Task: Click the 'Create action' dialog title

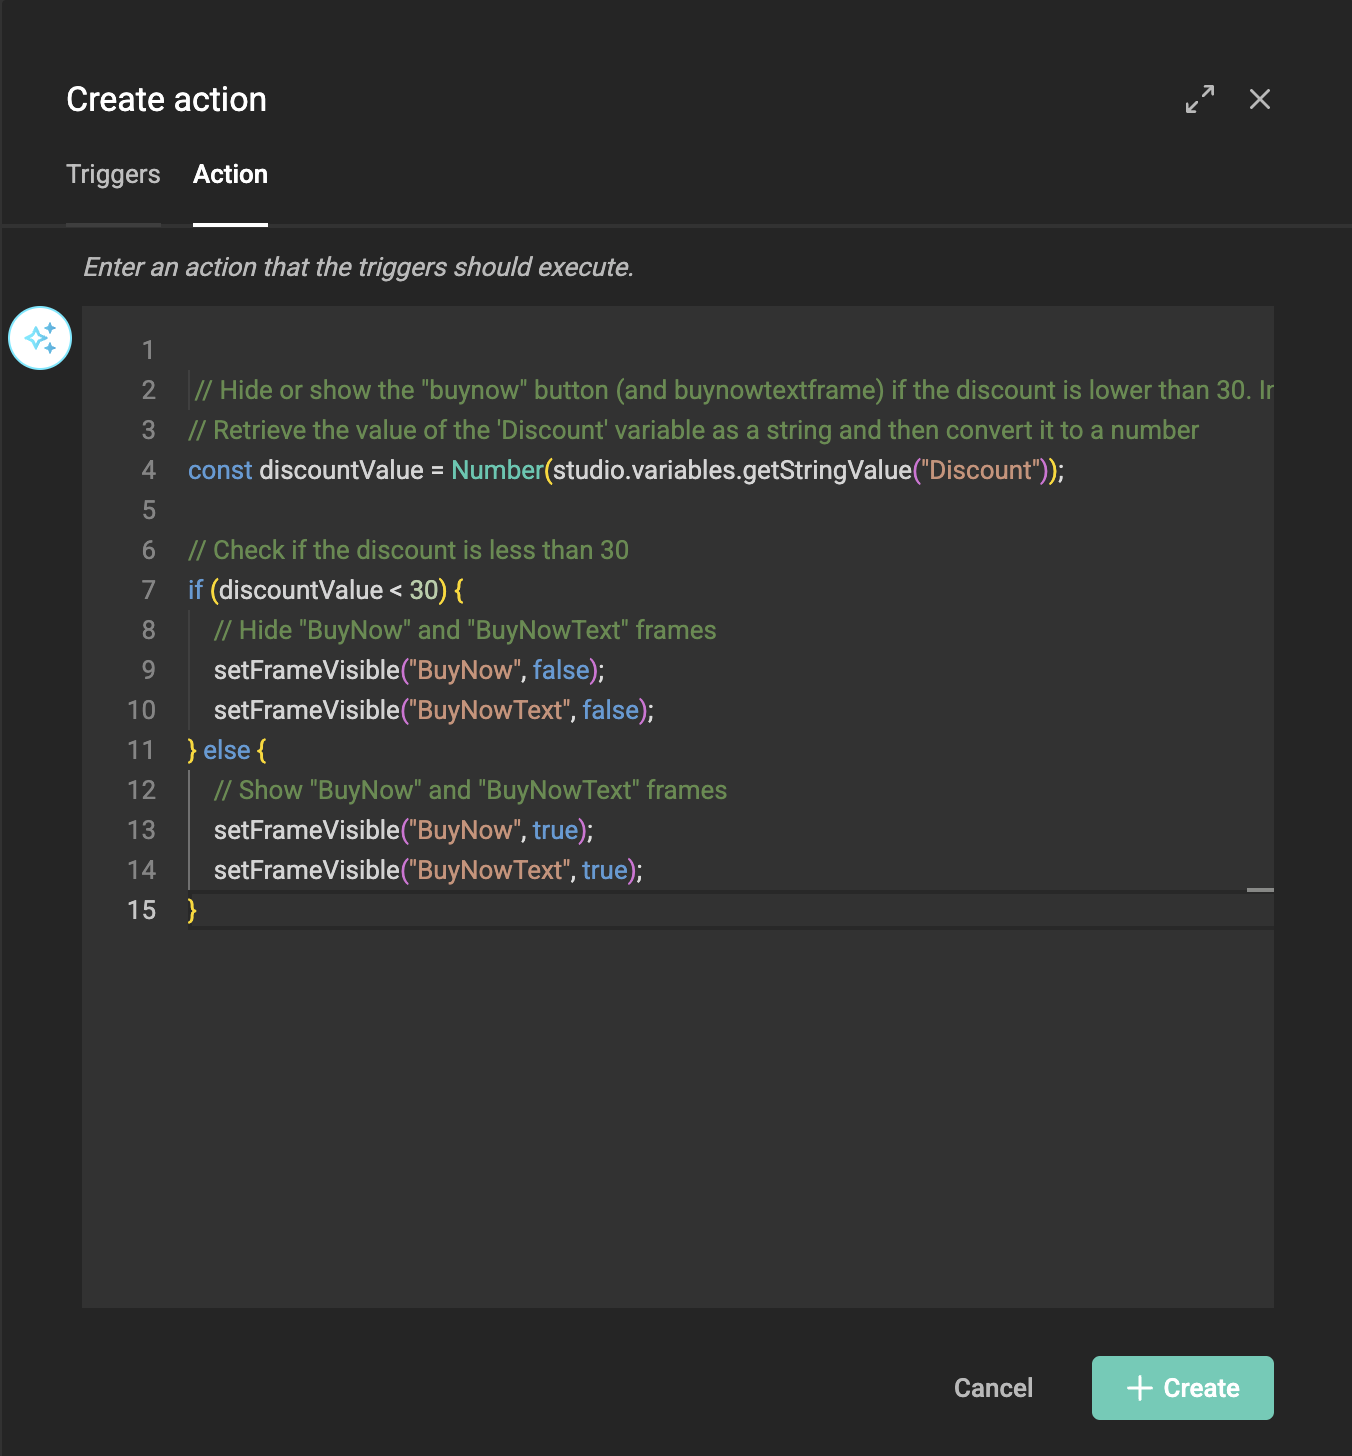Action: (x=166, y=99)
